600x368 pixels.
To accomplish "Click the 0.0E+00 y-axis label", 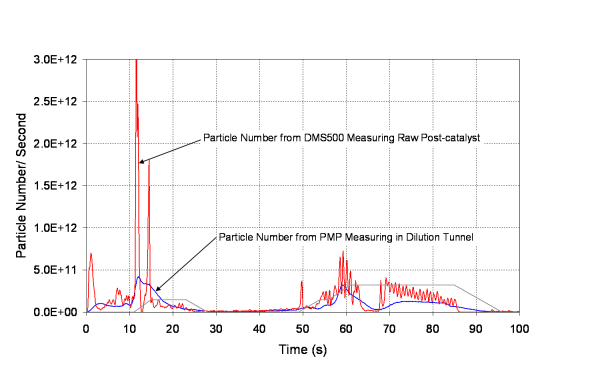I will point(55,312).
